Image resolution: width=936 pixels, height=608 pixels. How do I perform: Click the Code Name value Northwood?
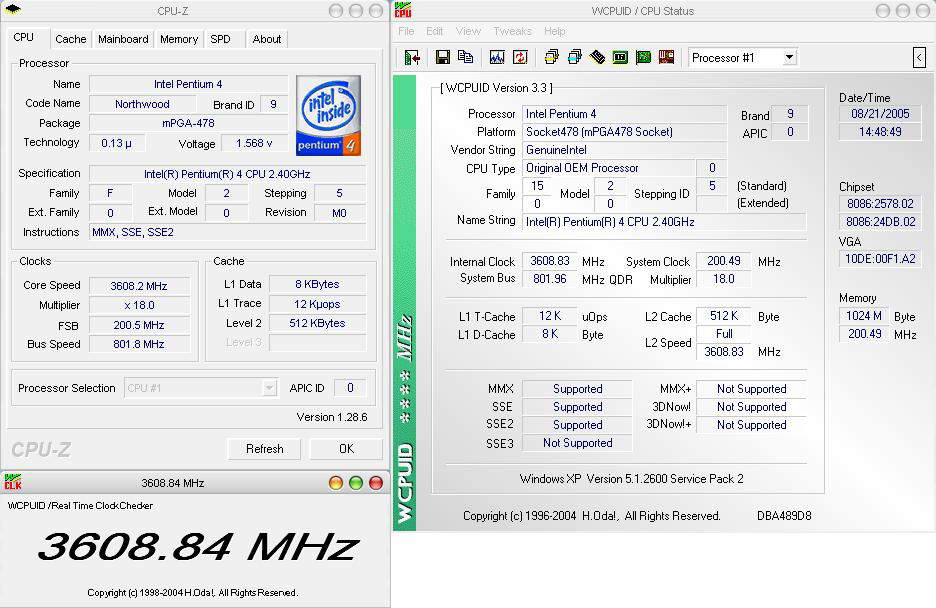point(142,104)
